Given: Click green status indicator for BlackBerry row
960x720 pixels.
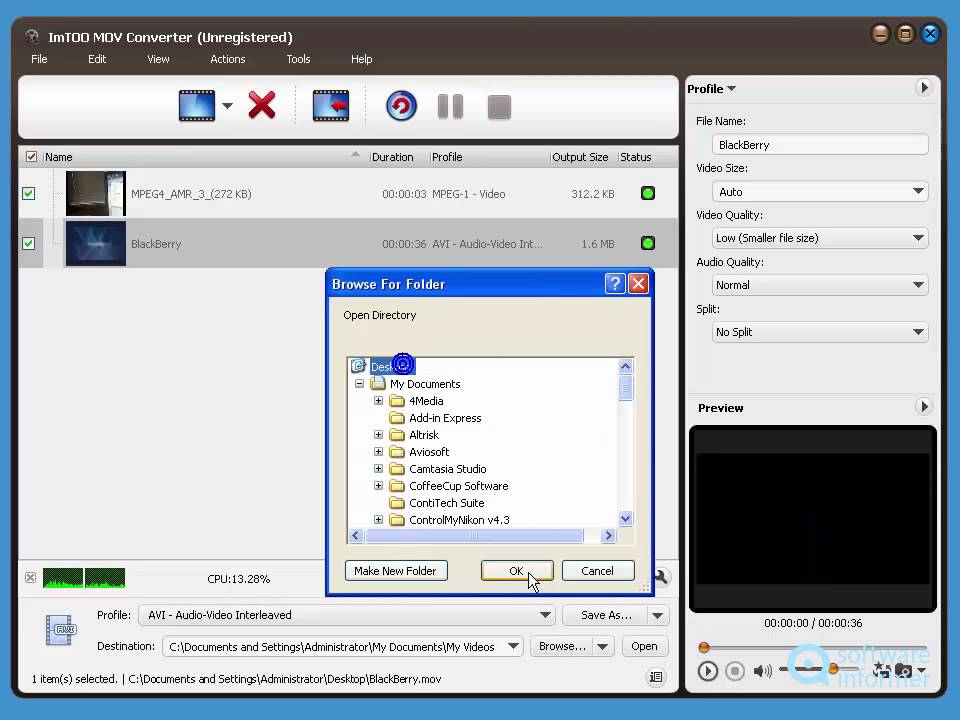Looking at the screenshot, I should click(x=648, y=244).
